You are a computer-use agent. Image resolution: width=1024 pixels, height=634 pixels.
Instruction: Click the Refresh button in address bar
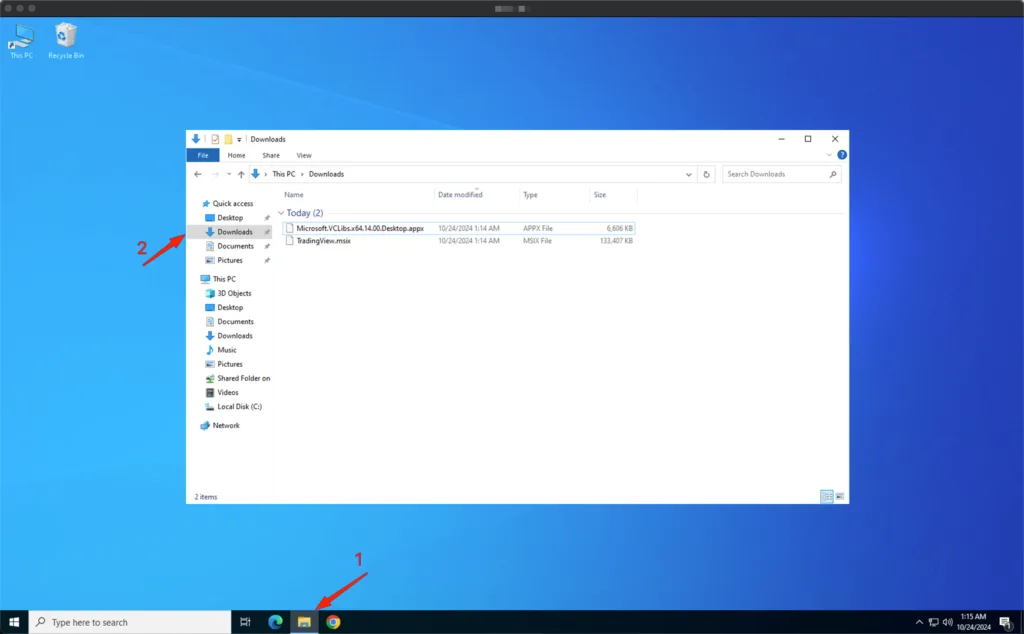click(707, 174)
